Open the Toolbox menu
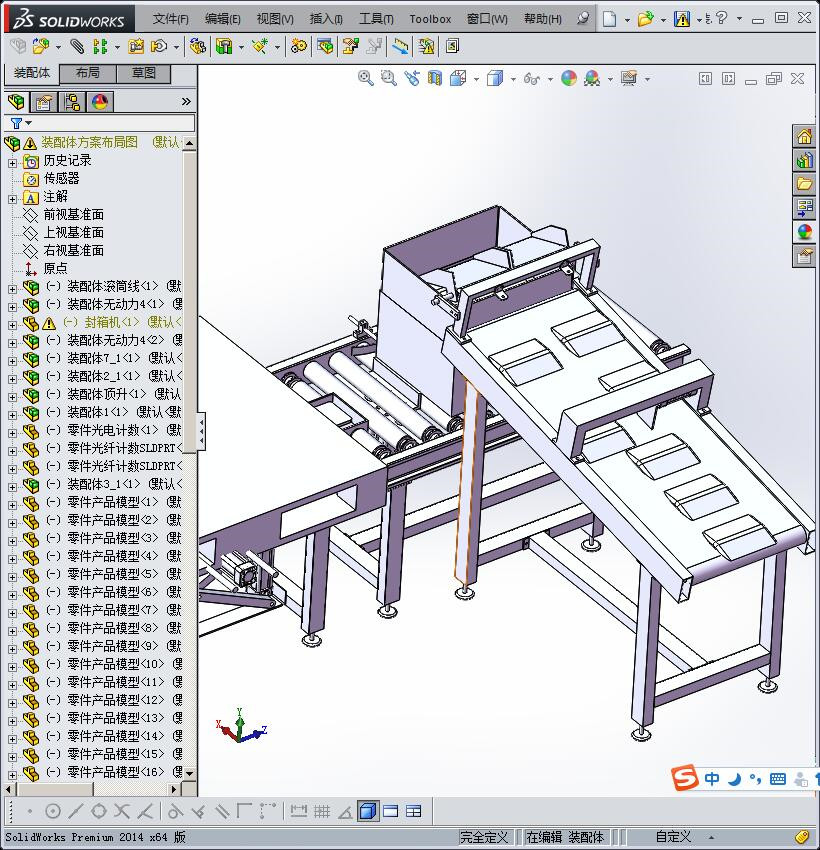Screen dimensions: 820x850 (430, 19)
